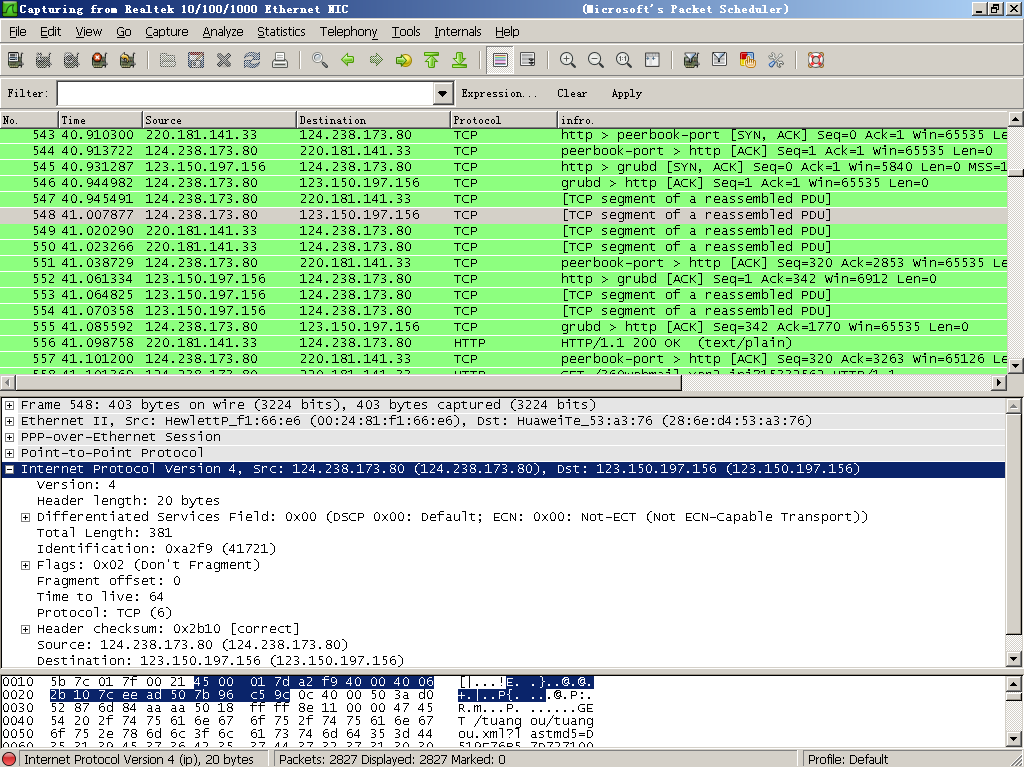Screen dimensions: 1024x768
Task: Collapse Internet Protocol Version 4 node
Action: pyautogui.click(x=10, y=469)
